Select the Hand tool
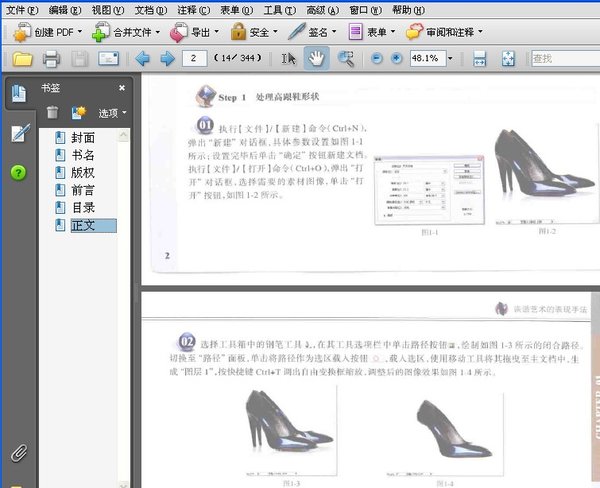Image resolution: width=600 pixels, height=488 pixels. click(x=316, y=58)
